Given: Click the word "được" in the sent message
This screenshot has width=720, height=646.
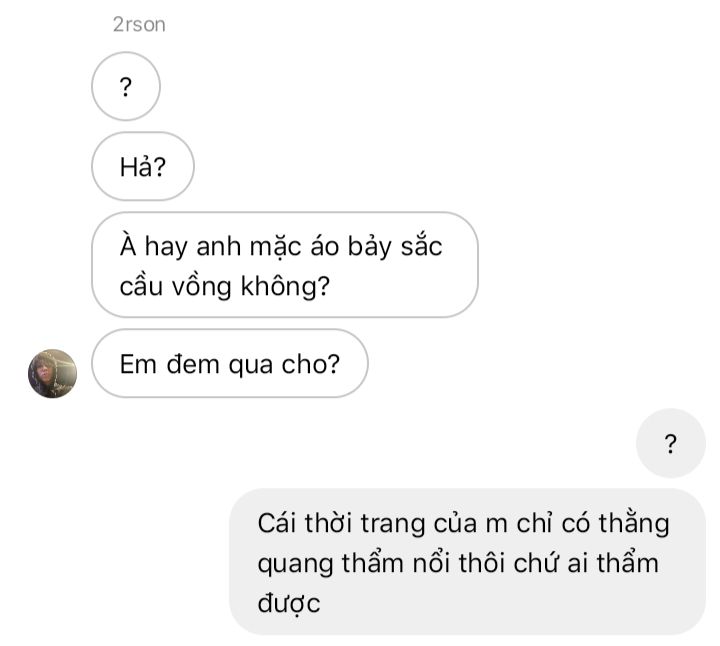Looking at the screenshot, I should pyautogui.click(x=289, y=603).
